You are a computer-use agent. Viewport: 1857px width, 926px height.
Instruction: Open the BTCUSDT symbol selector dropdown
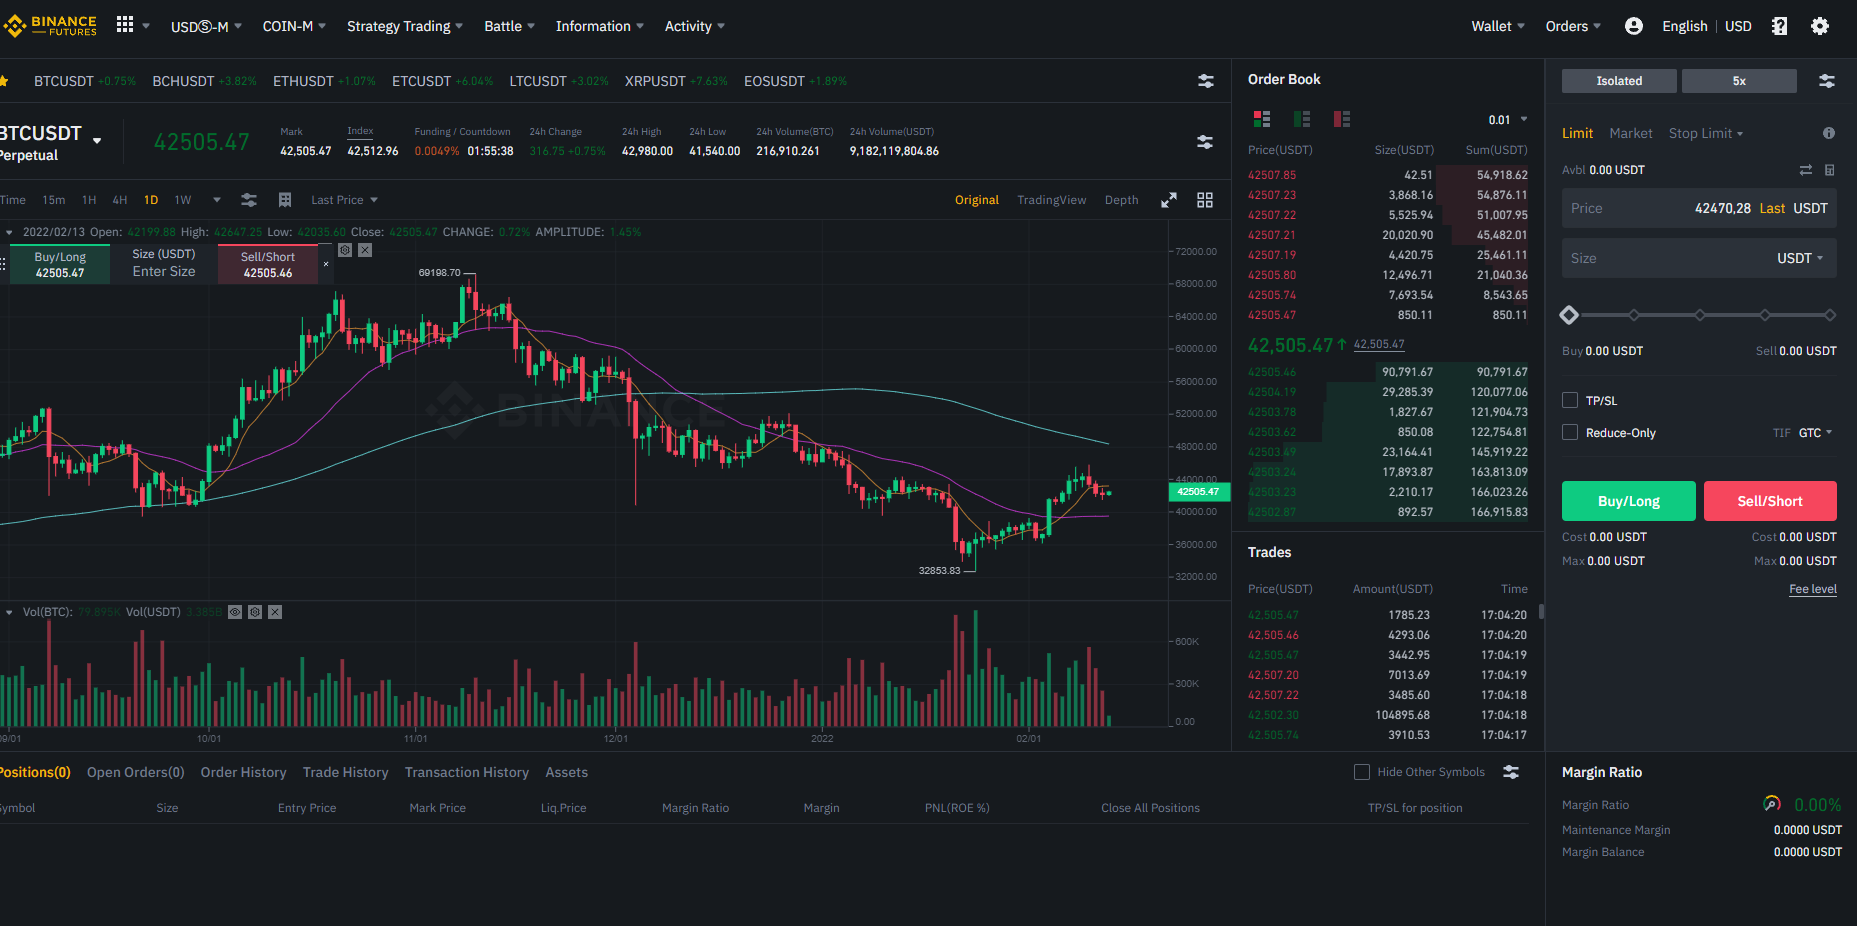(97, 140)
